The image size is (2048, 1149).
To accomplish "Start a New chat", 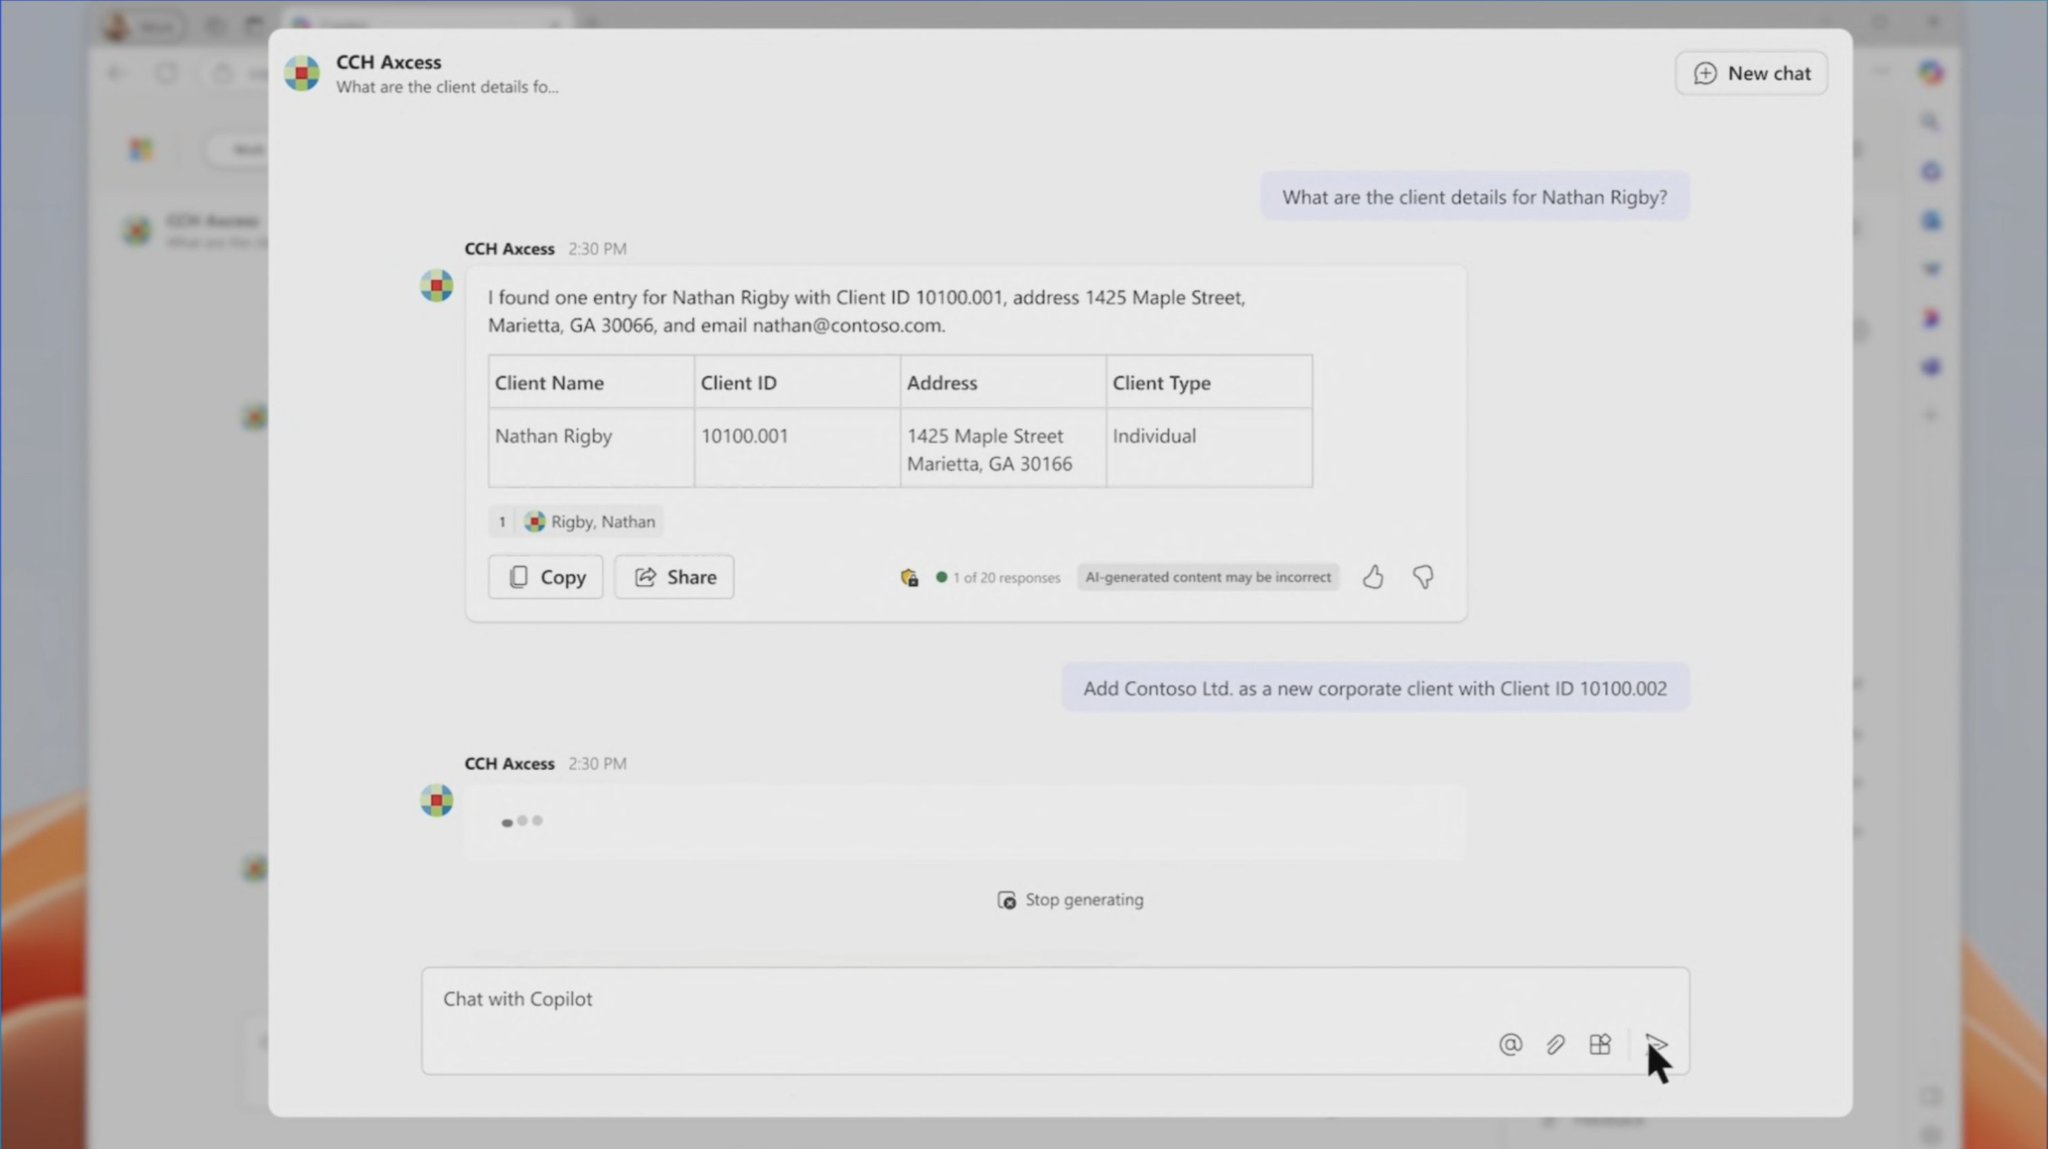I will pos(1751,73).
